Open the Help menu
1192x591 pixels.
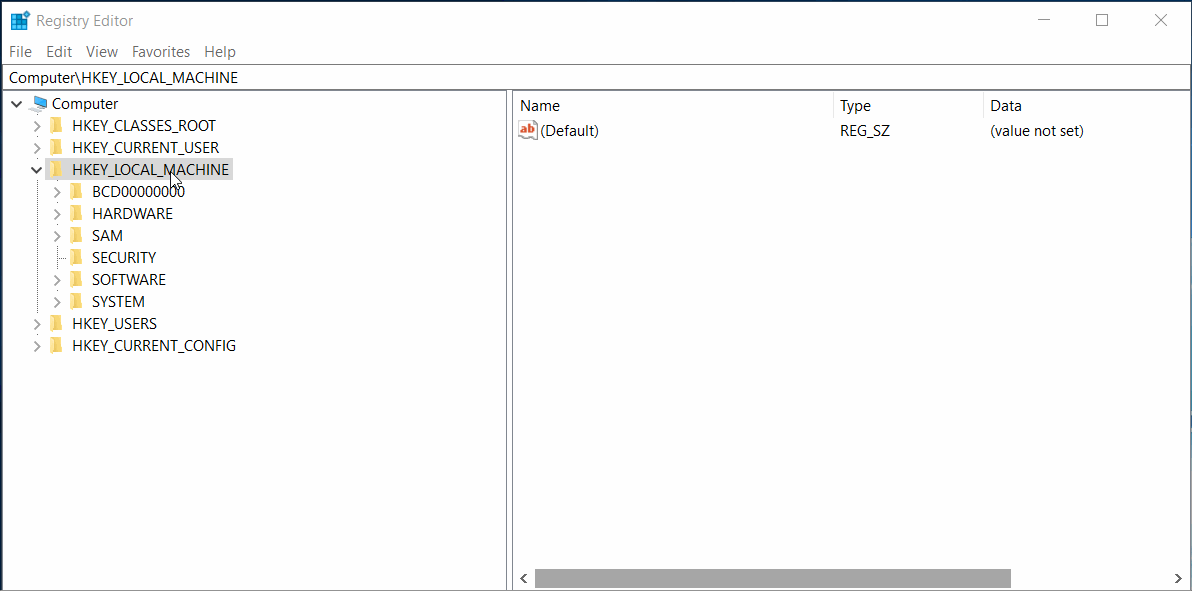[x=220, y=52]
